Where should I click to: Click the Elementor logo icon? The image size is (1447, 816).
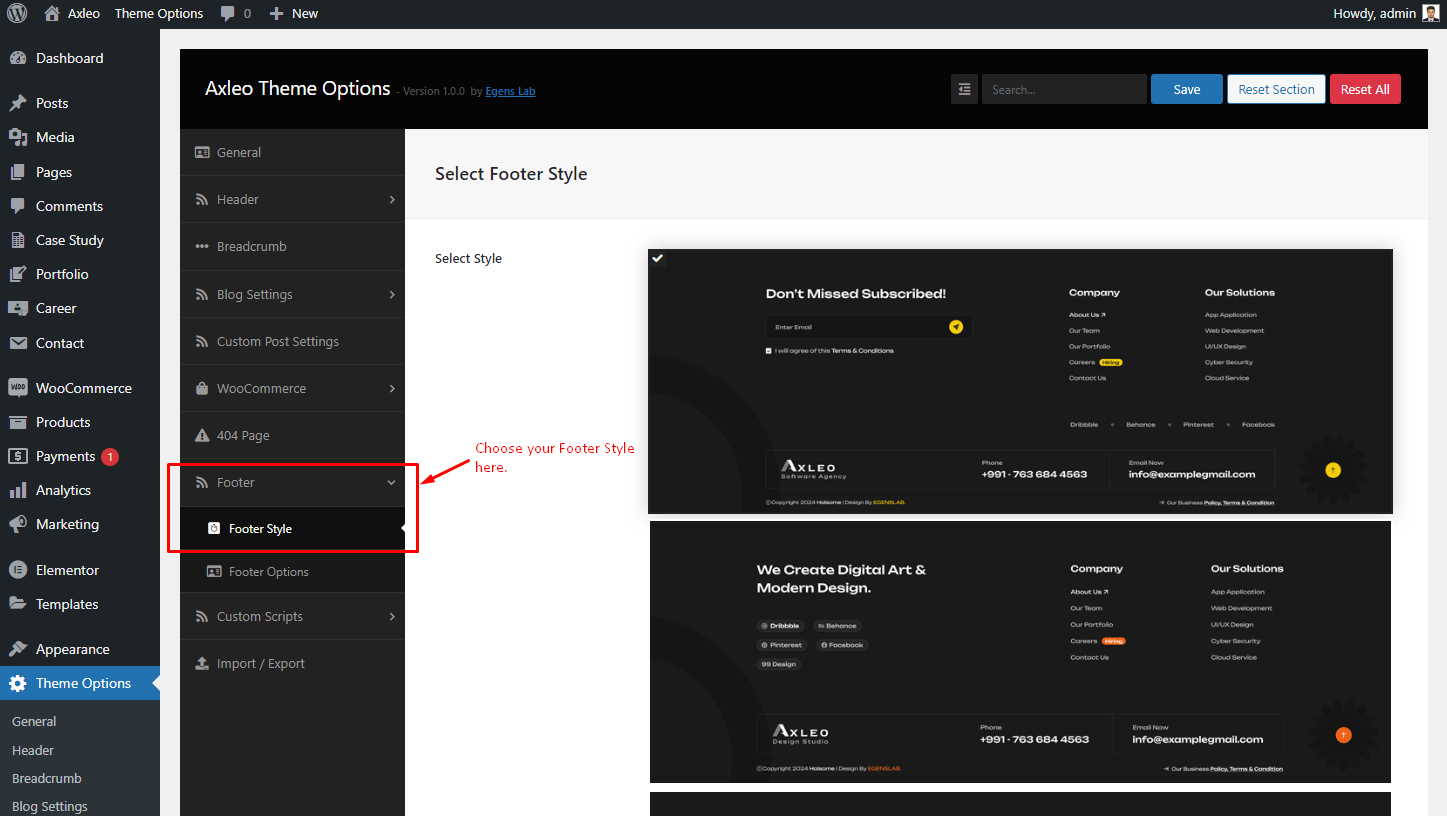(x=18, y=570)
